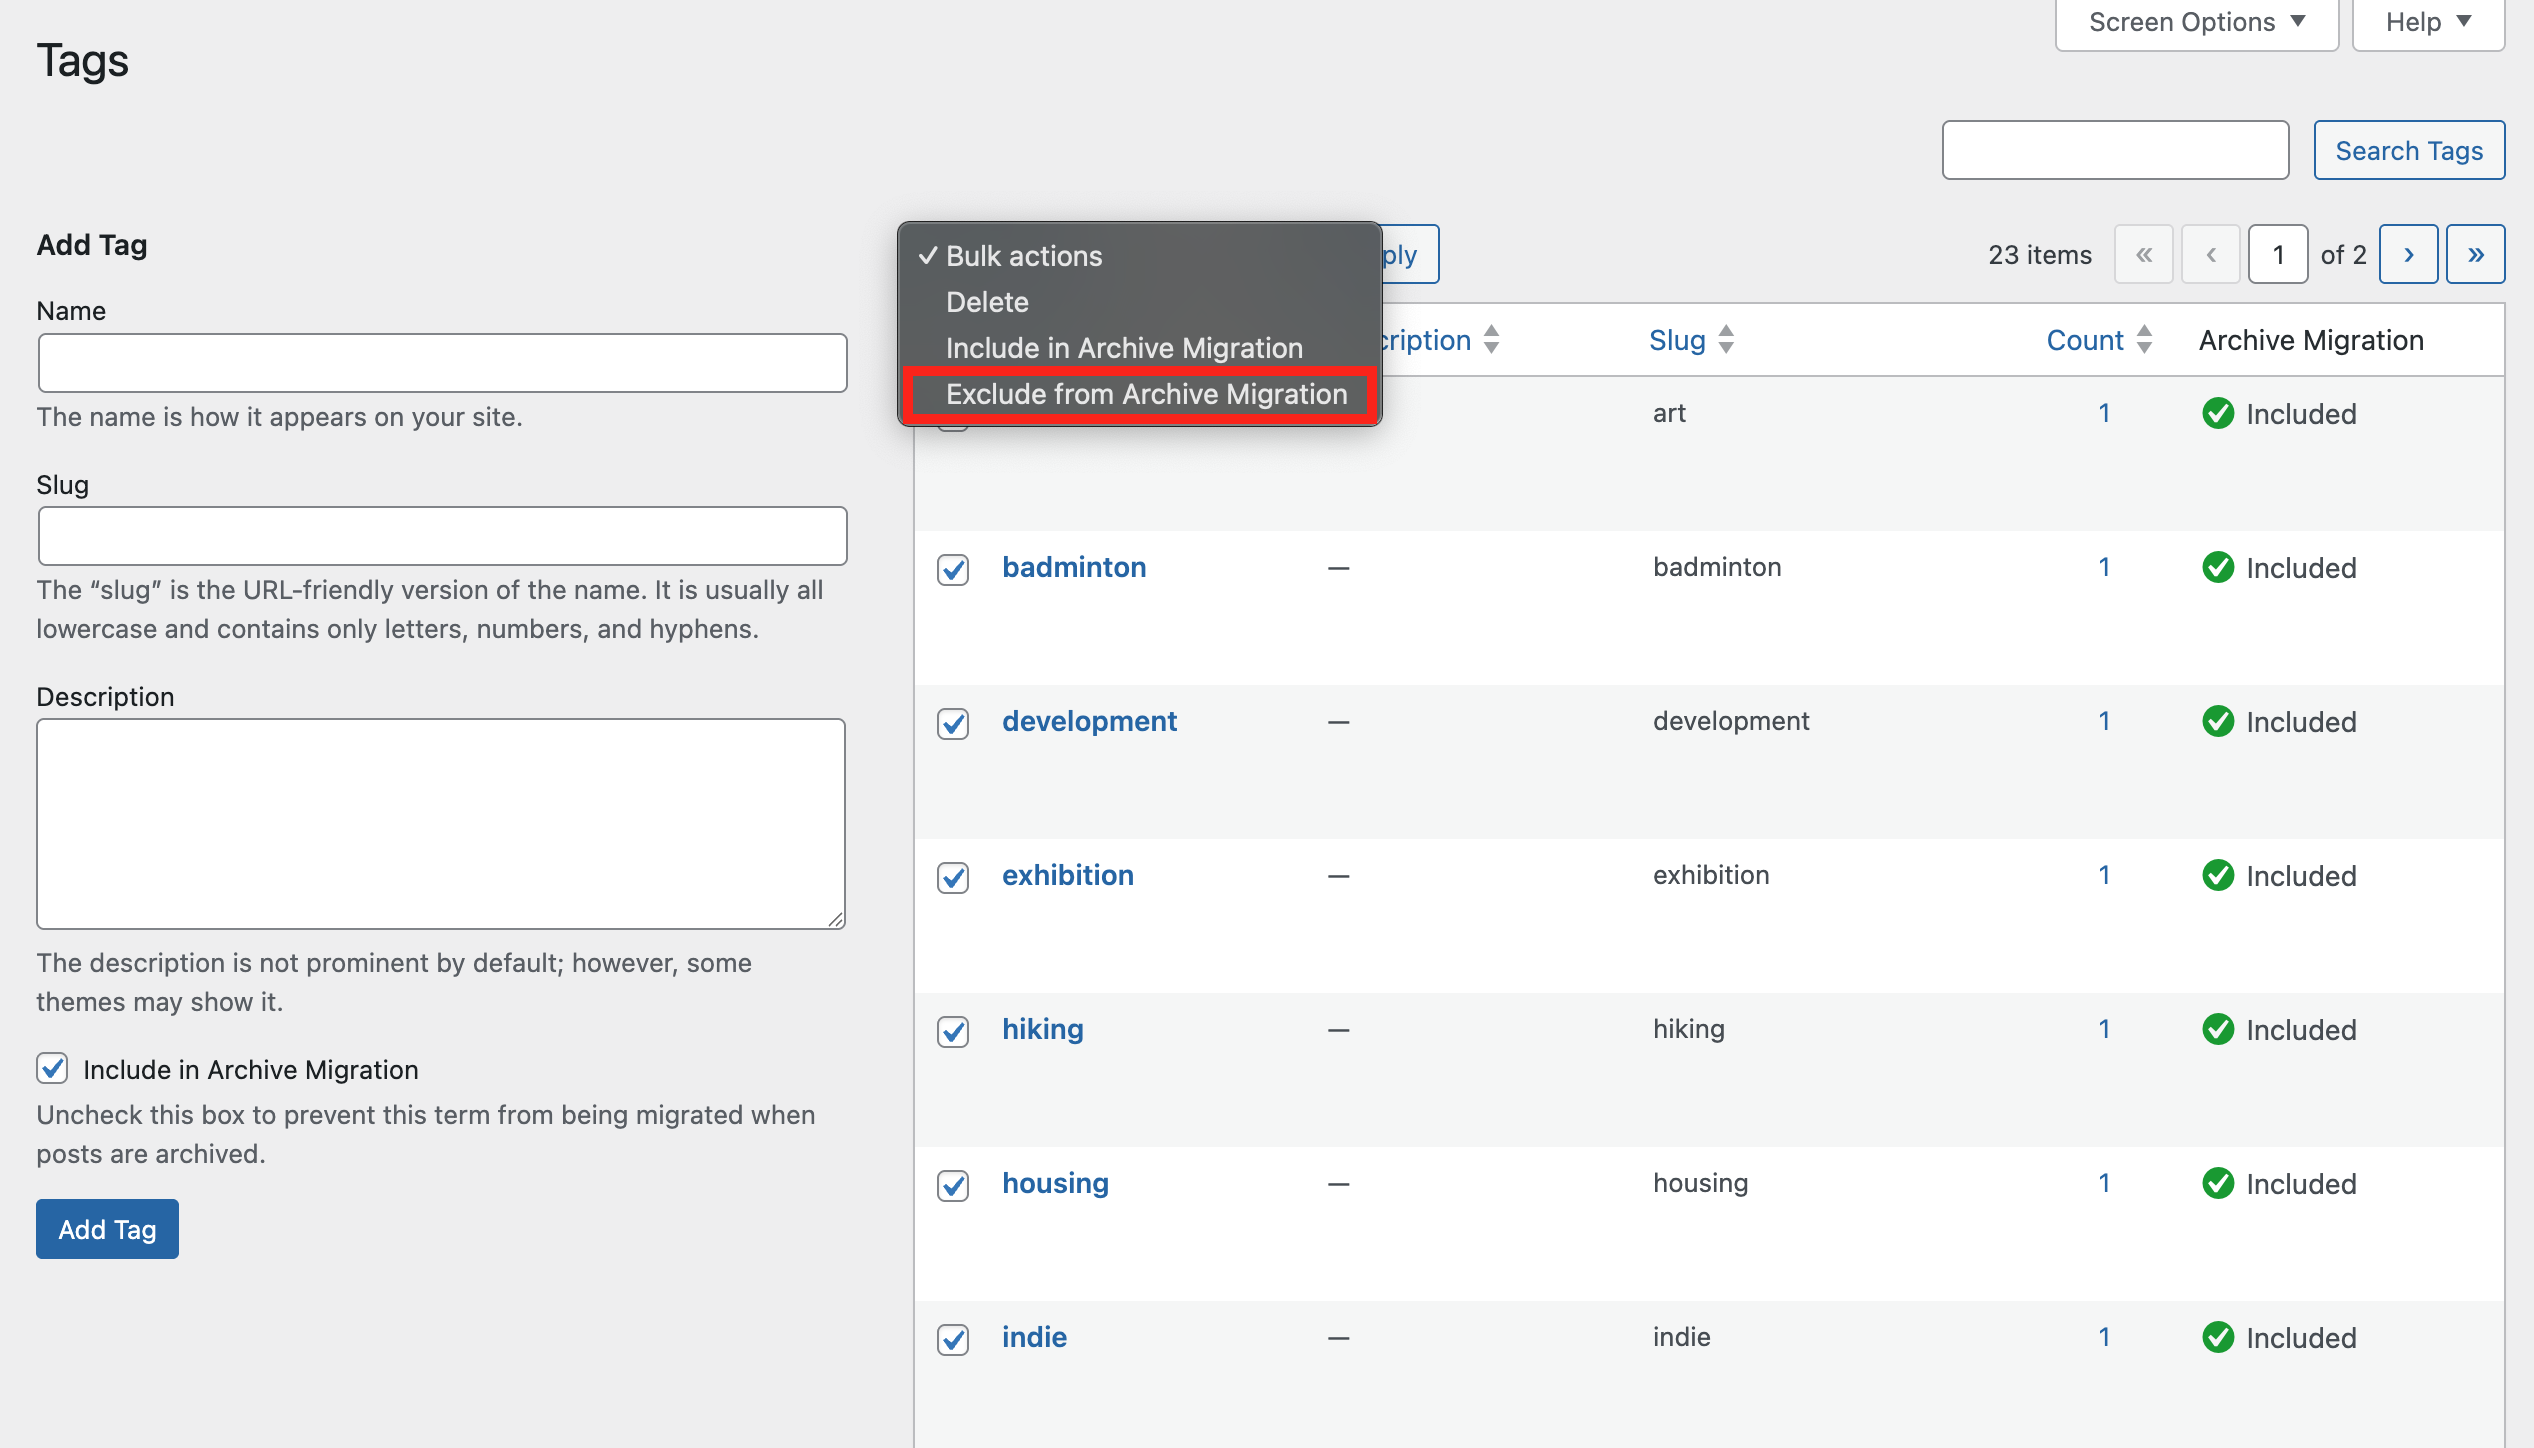2534x1448 pixels.
Task: Open the previous tags page
Action: pyautogui.click(x=2211, y=253)
